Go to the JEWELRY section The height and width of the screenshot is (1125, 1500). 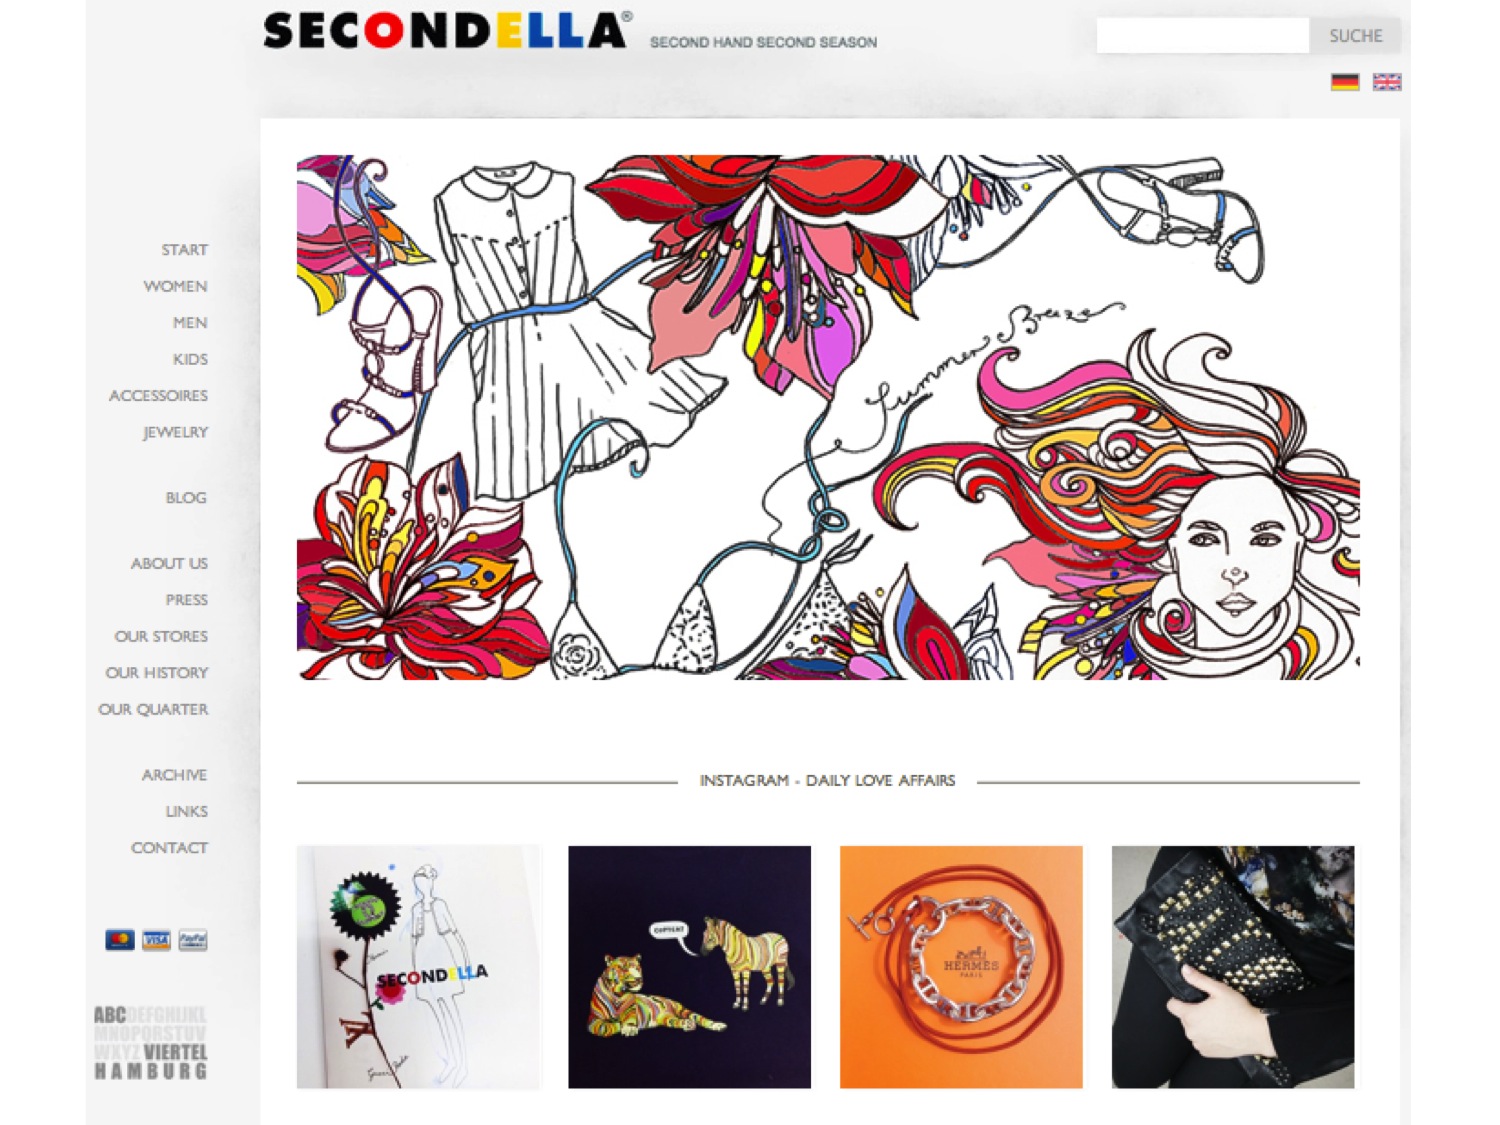coord(175,432)
